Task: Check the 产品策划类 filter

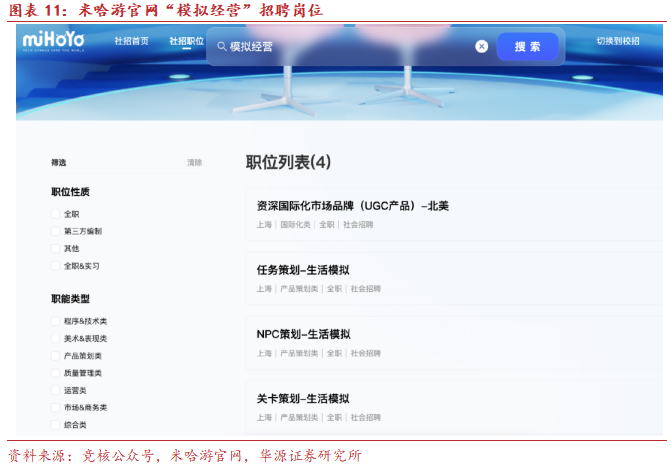Action: click(x=55, y=355)
